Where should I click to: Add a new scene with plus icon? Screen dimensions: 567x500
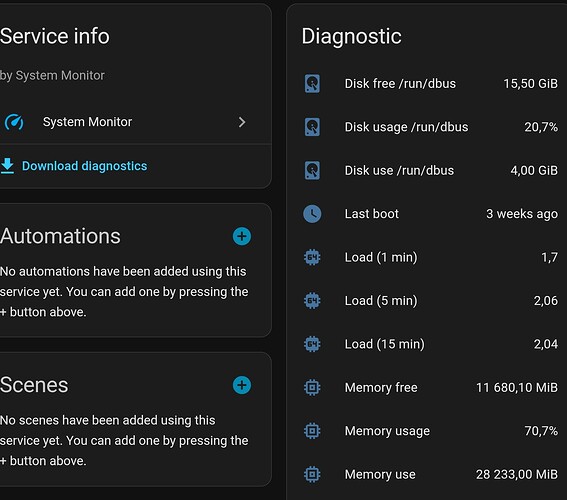click(242, 385)
